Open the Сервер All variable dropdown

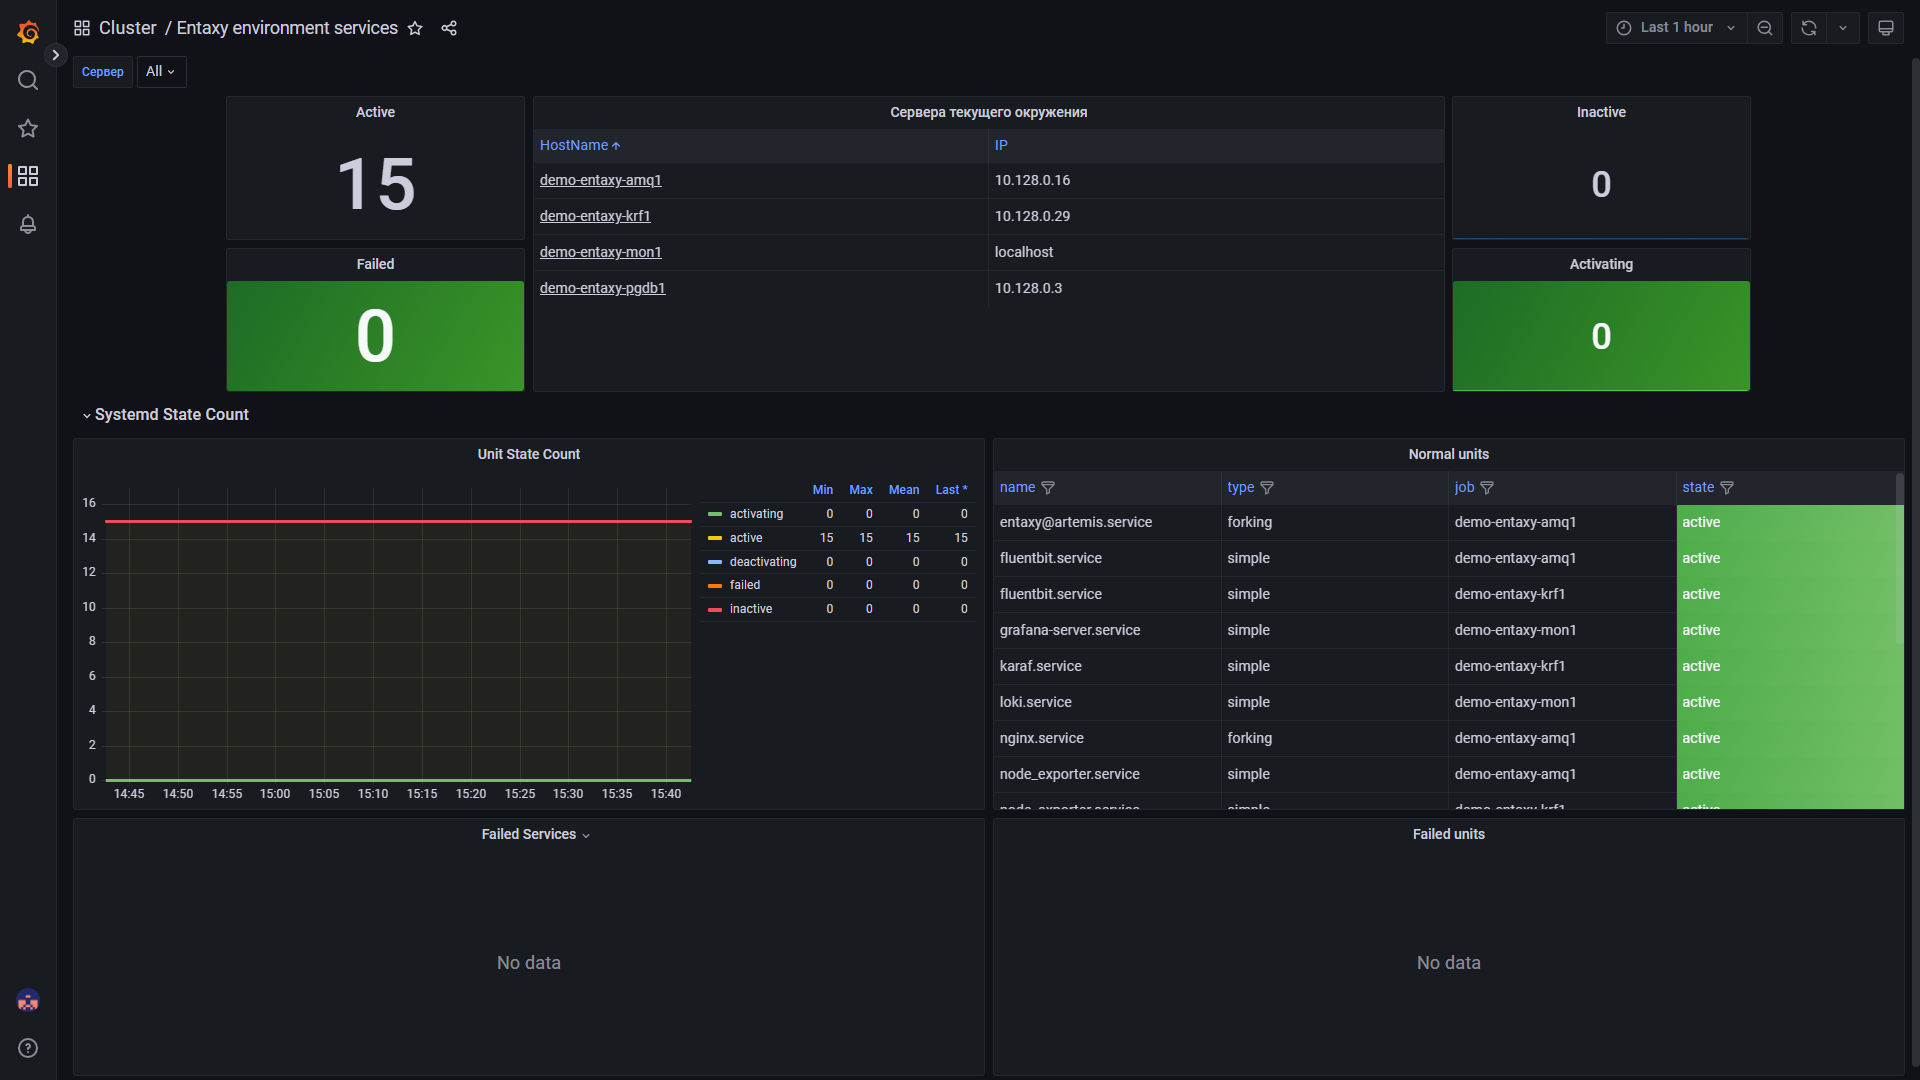pyautogui.click(x=161, y=72)
